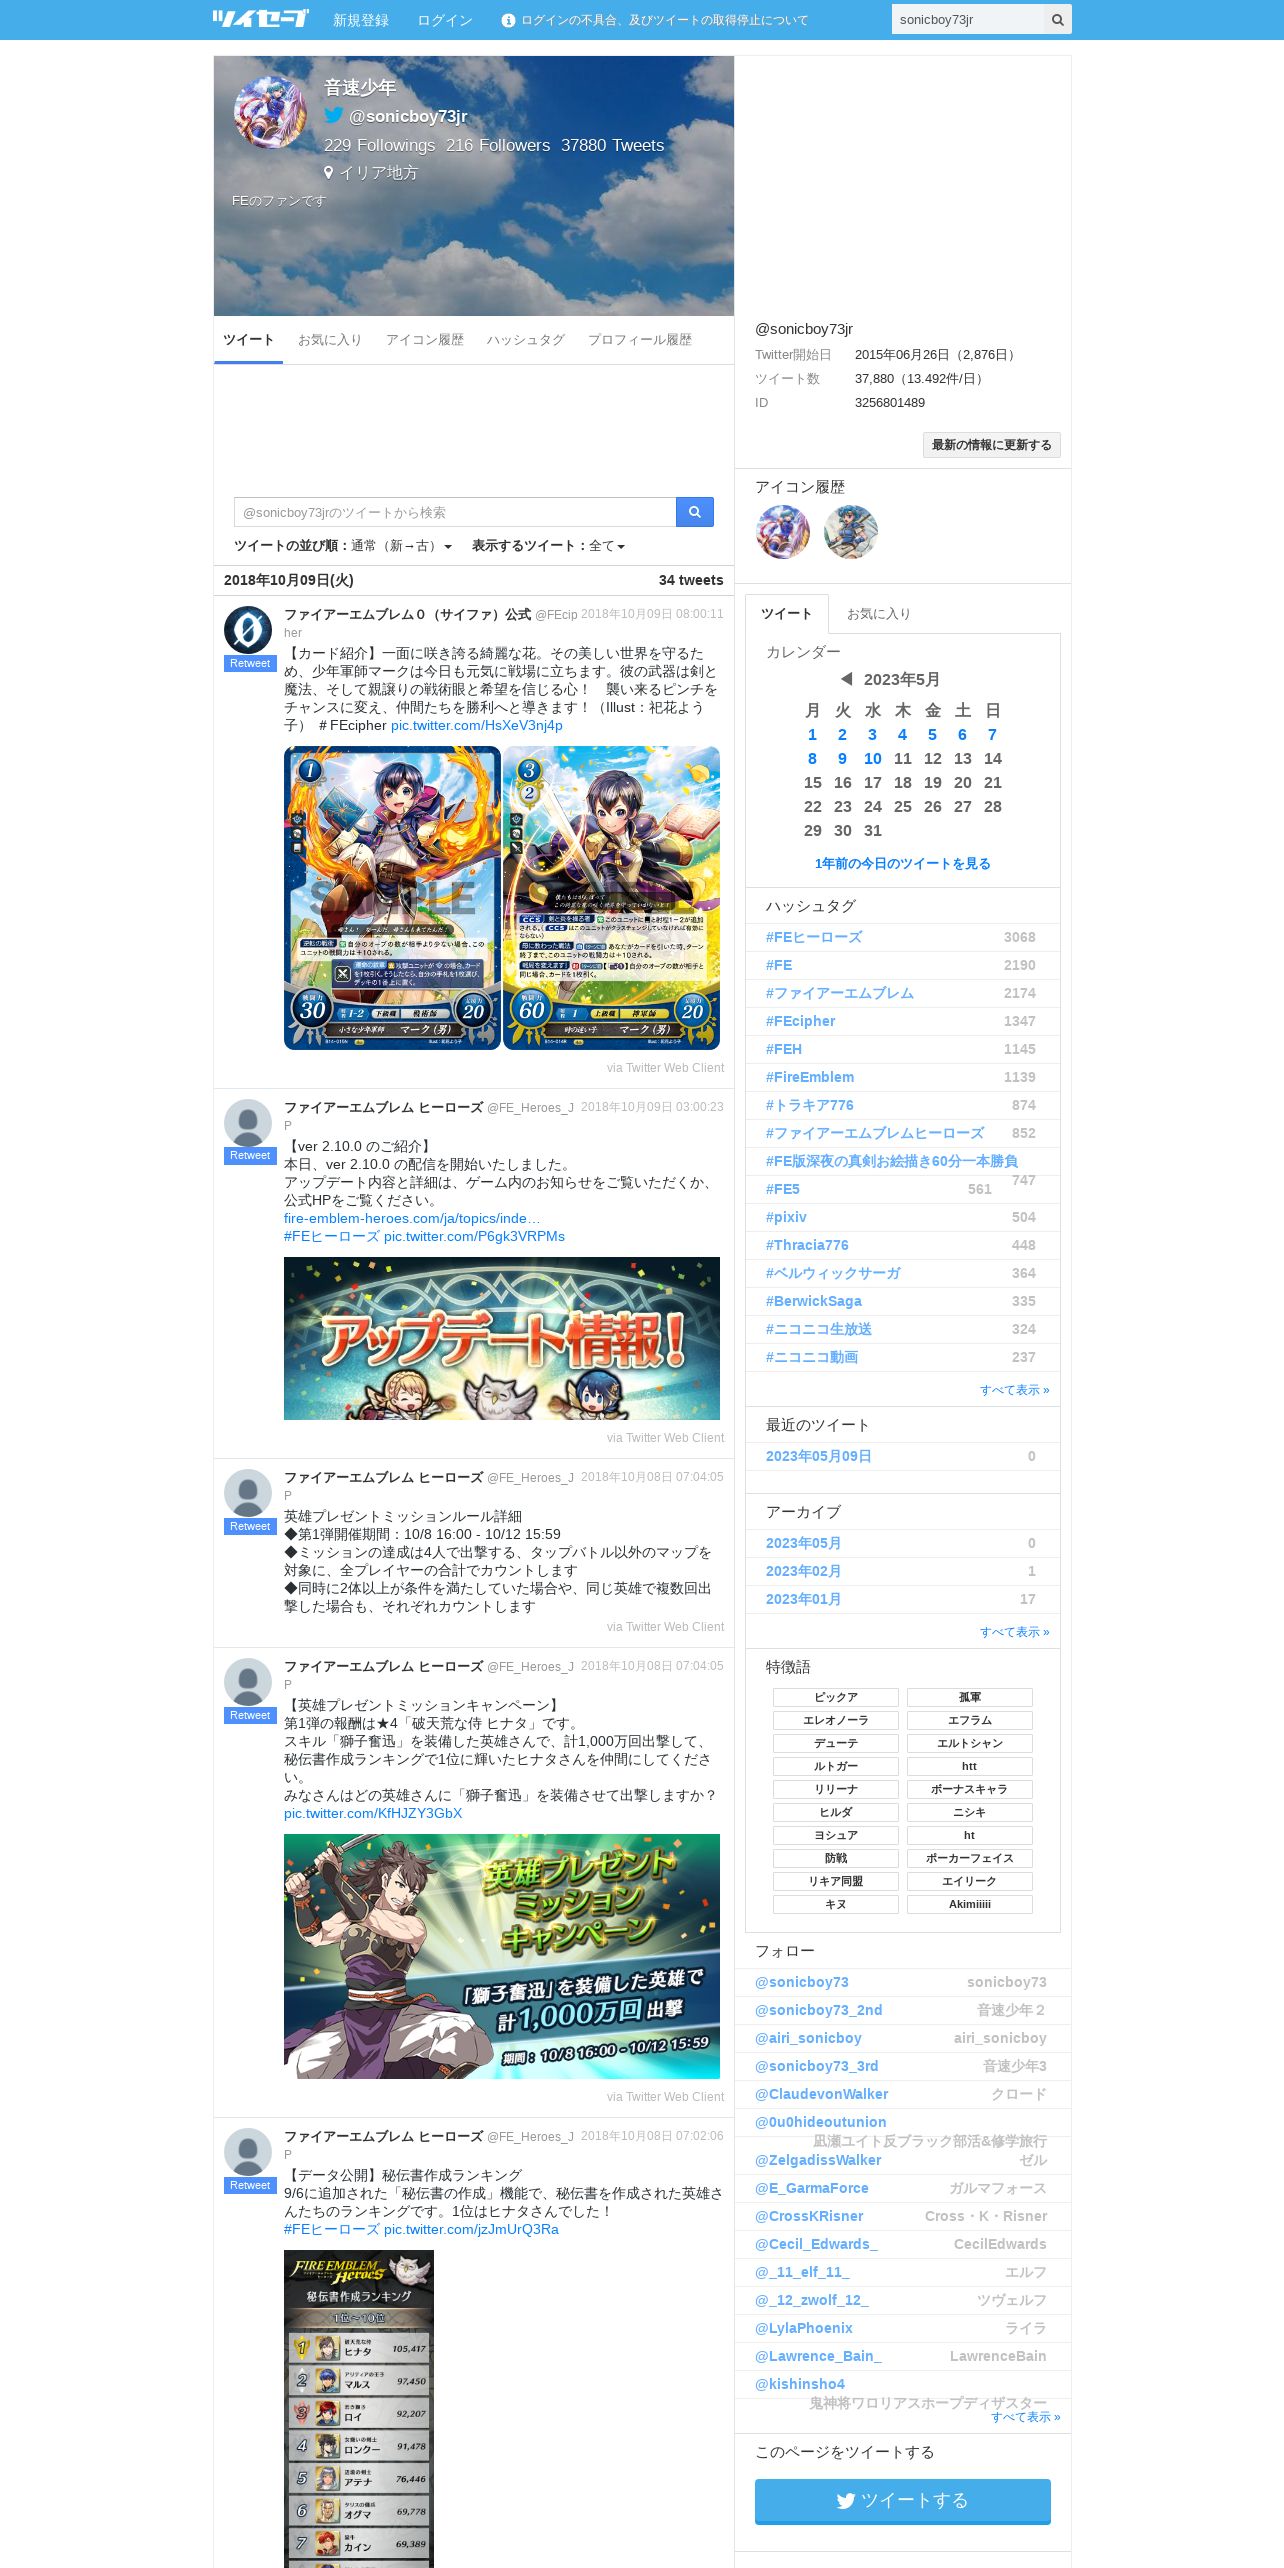1284x2568 pixels.
Task: Show all archives via すべて表示
Action: click(x=1015, y=1632)
